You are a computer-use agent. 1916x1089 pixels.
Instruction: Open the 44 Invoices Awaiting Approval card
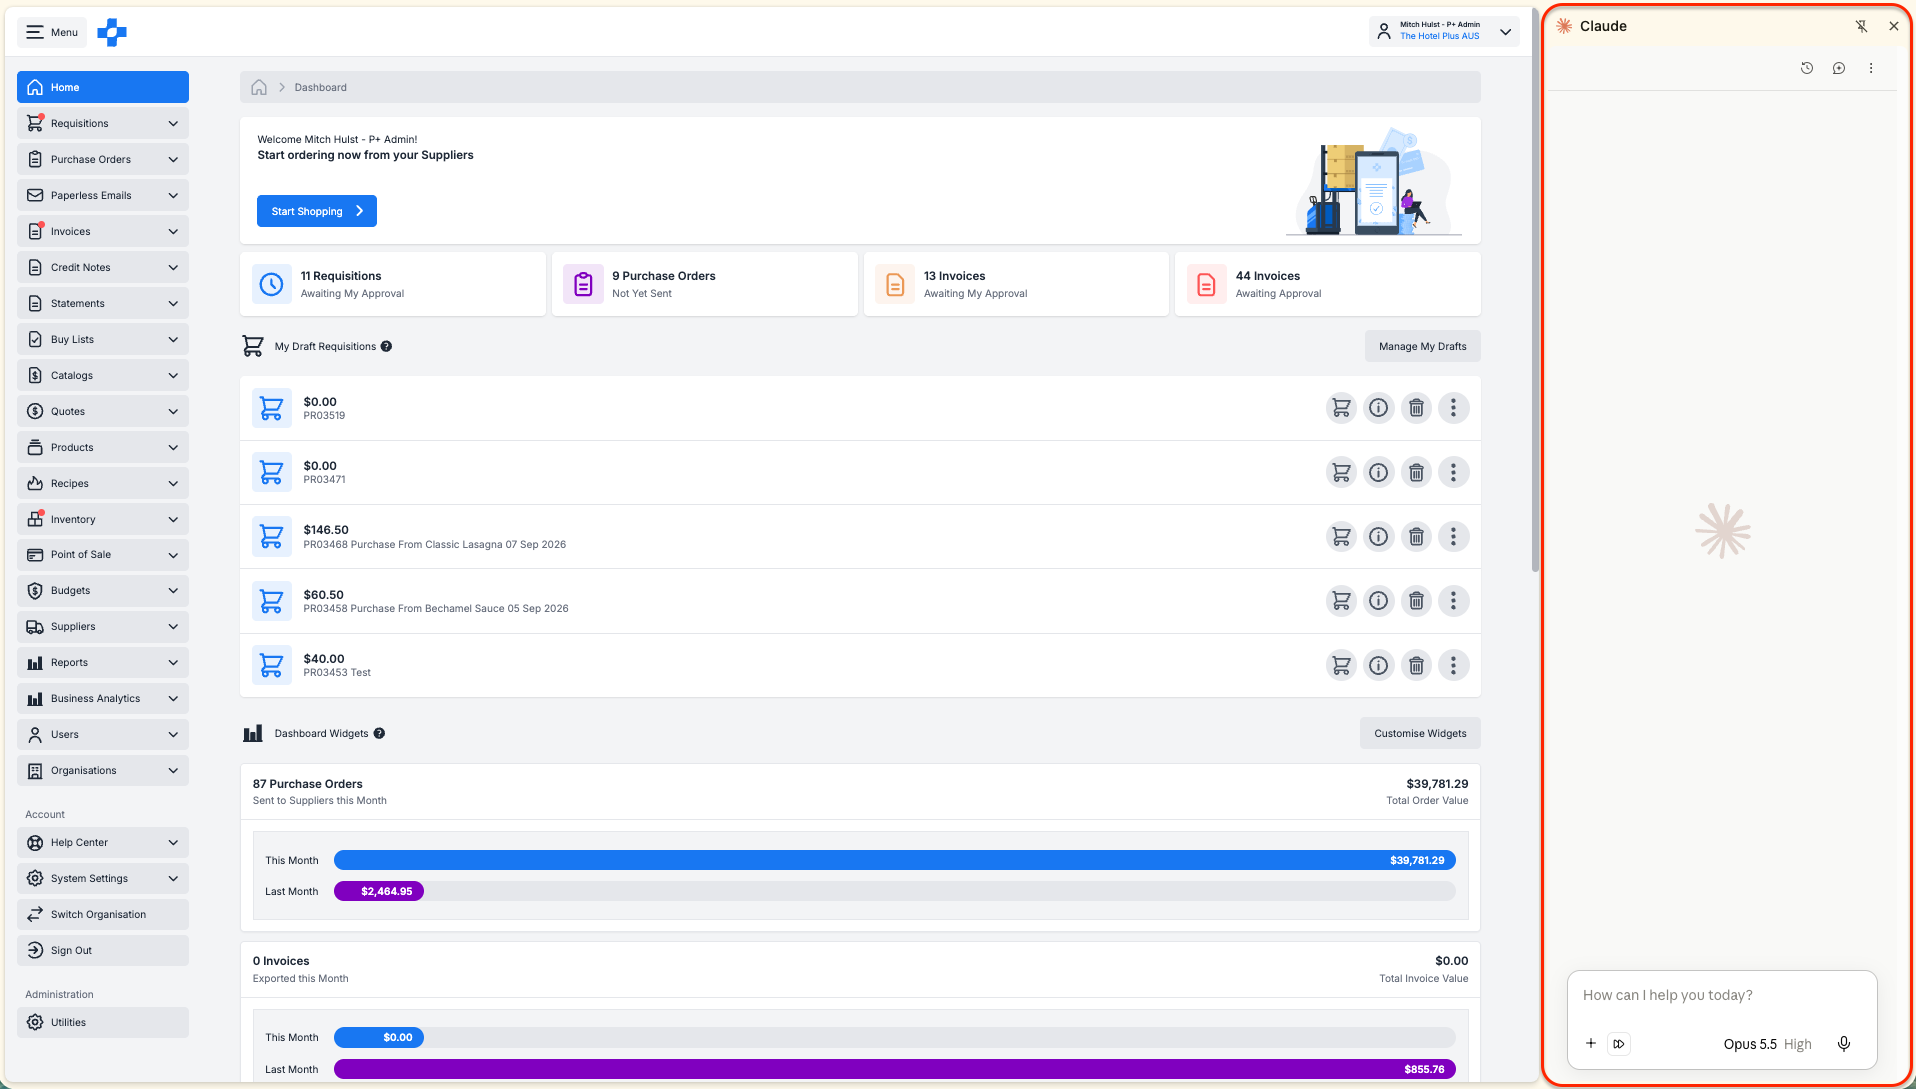pos(1328,284)
